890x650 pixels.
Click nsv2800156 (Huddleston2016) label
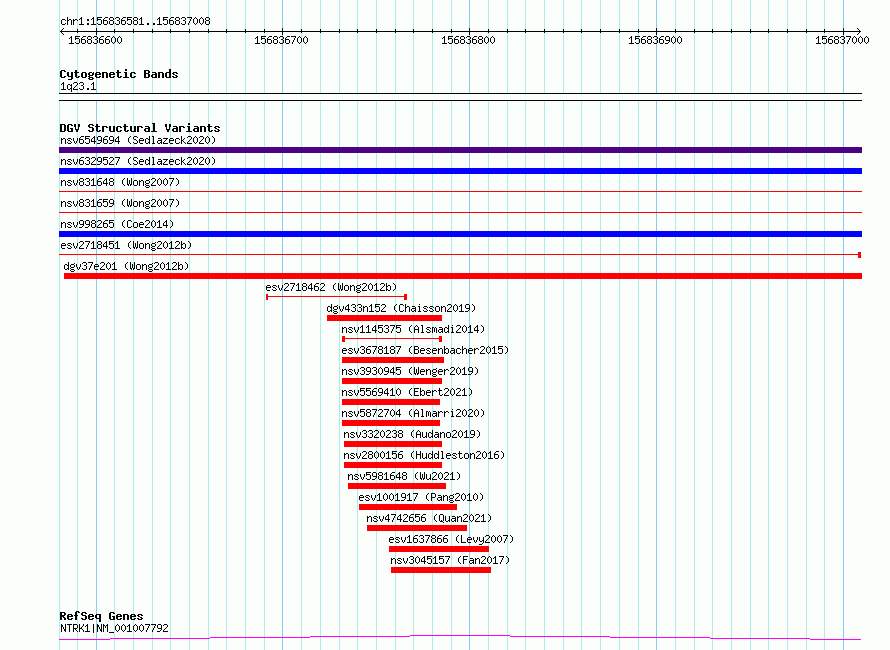[x=423, y=455]
